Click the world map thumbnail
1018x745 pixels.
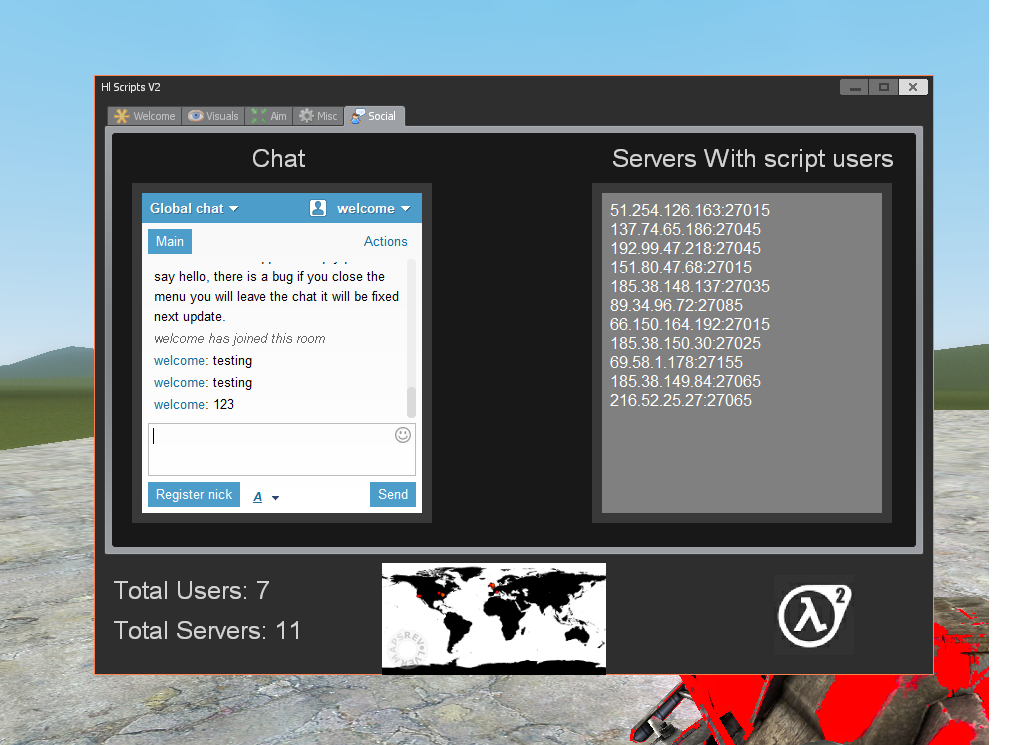[x=494, y=618]
